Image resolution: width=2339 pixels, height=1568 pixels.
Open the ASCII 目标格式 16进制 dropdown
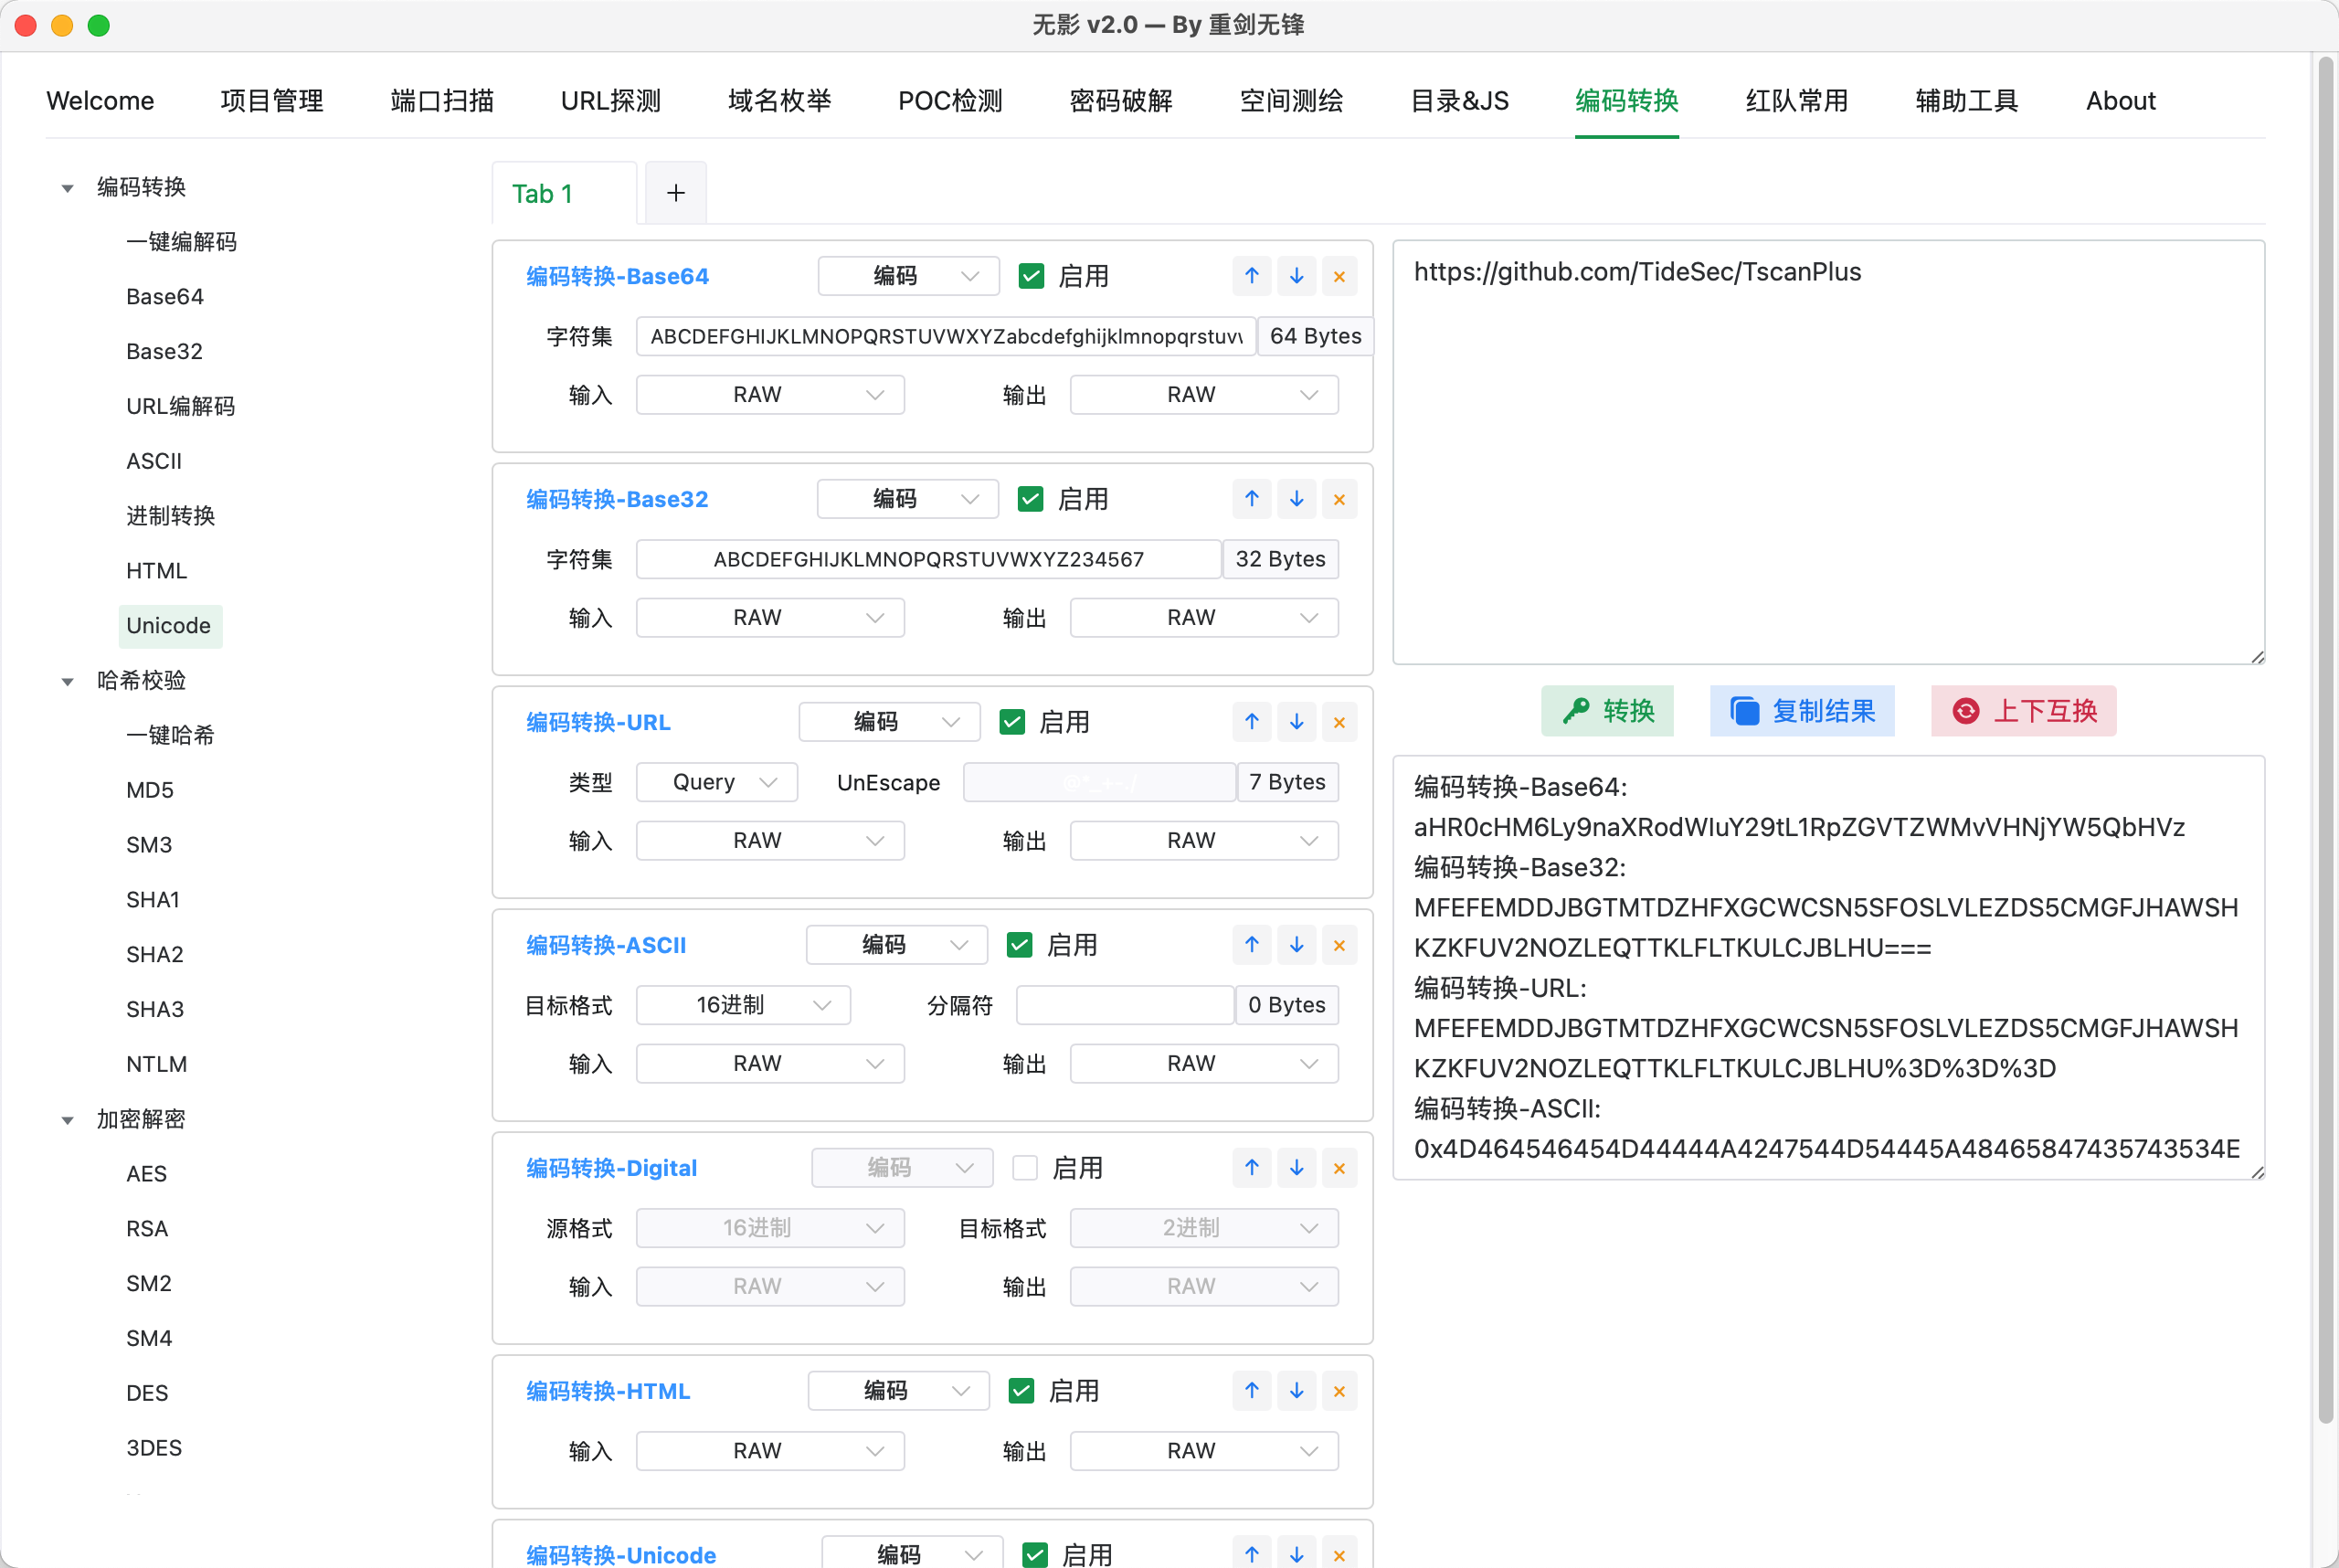click(x=743, y=1005)
